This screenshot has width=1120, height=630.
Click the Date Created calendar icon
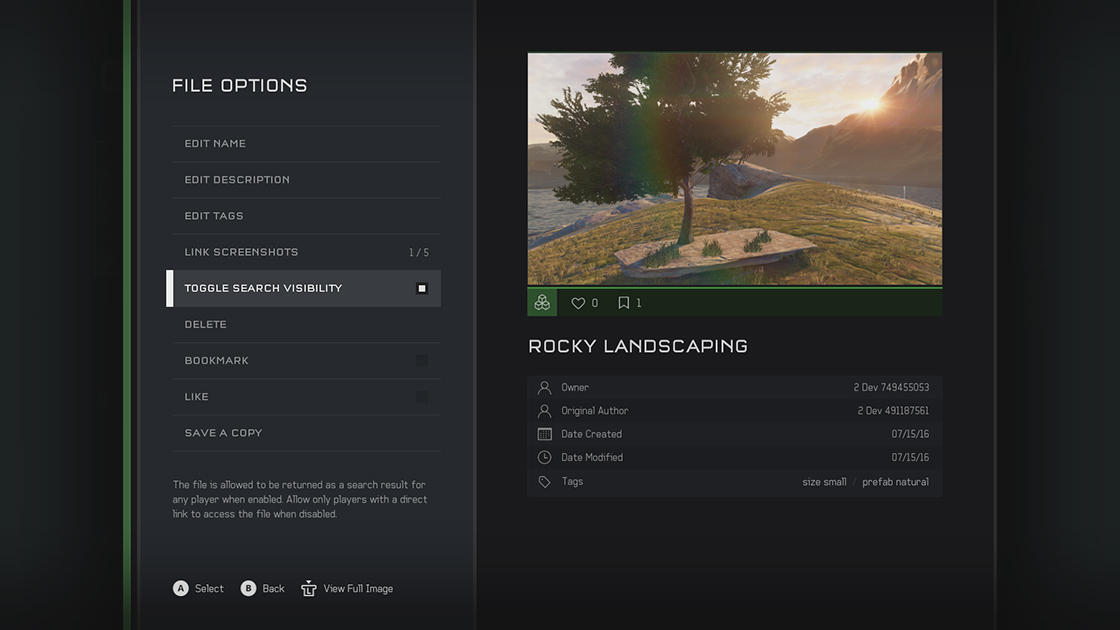click(544, 434)
